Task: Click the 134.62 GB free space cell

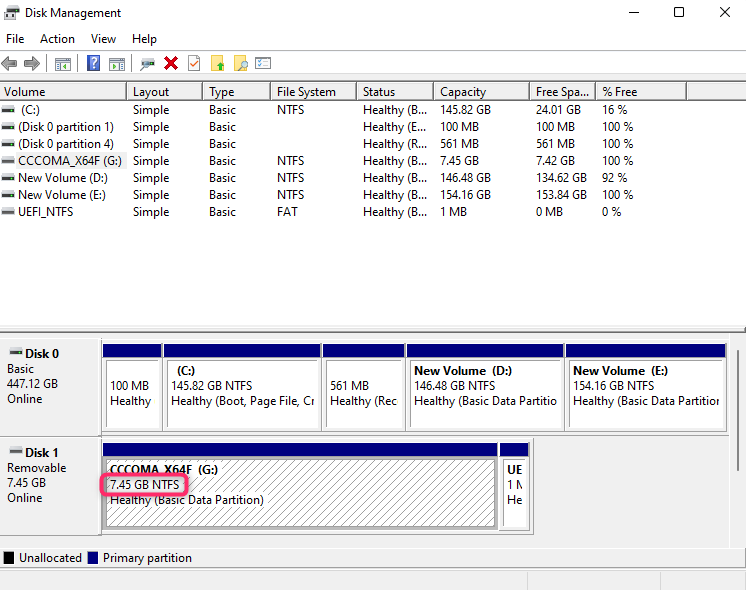Action: pos(561,178)
